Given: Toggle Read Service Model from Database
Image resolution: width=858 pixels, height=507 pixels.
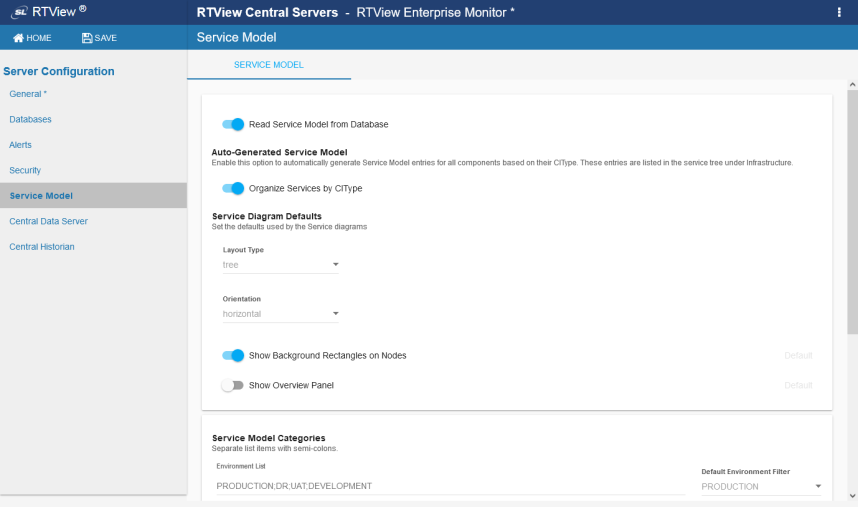Looking at the screenshot, I should (233, 125).
